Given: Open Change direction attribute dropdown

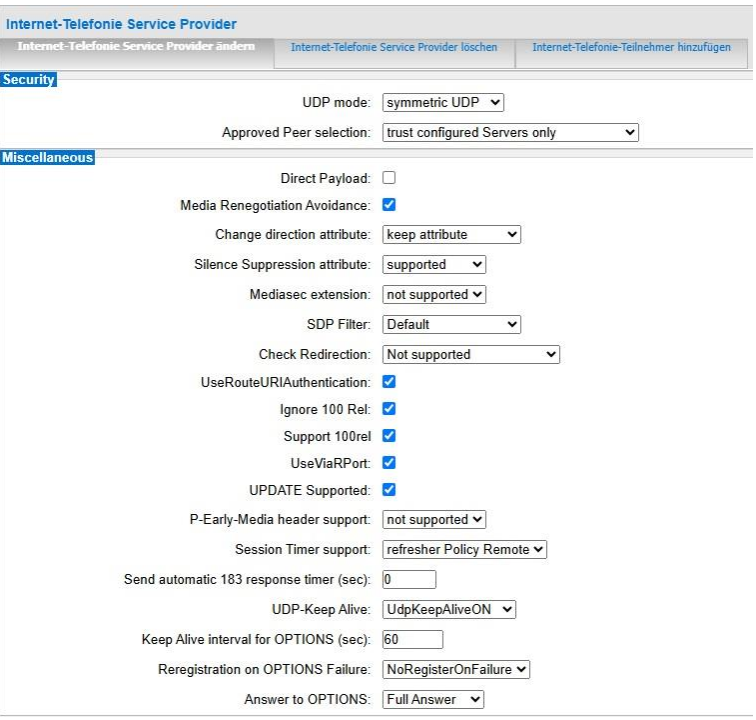Looking at the screenshot, I should click(x=452, y=235).
